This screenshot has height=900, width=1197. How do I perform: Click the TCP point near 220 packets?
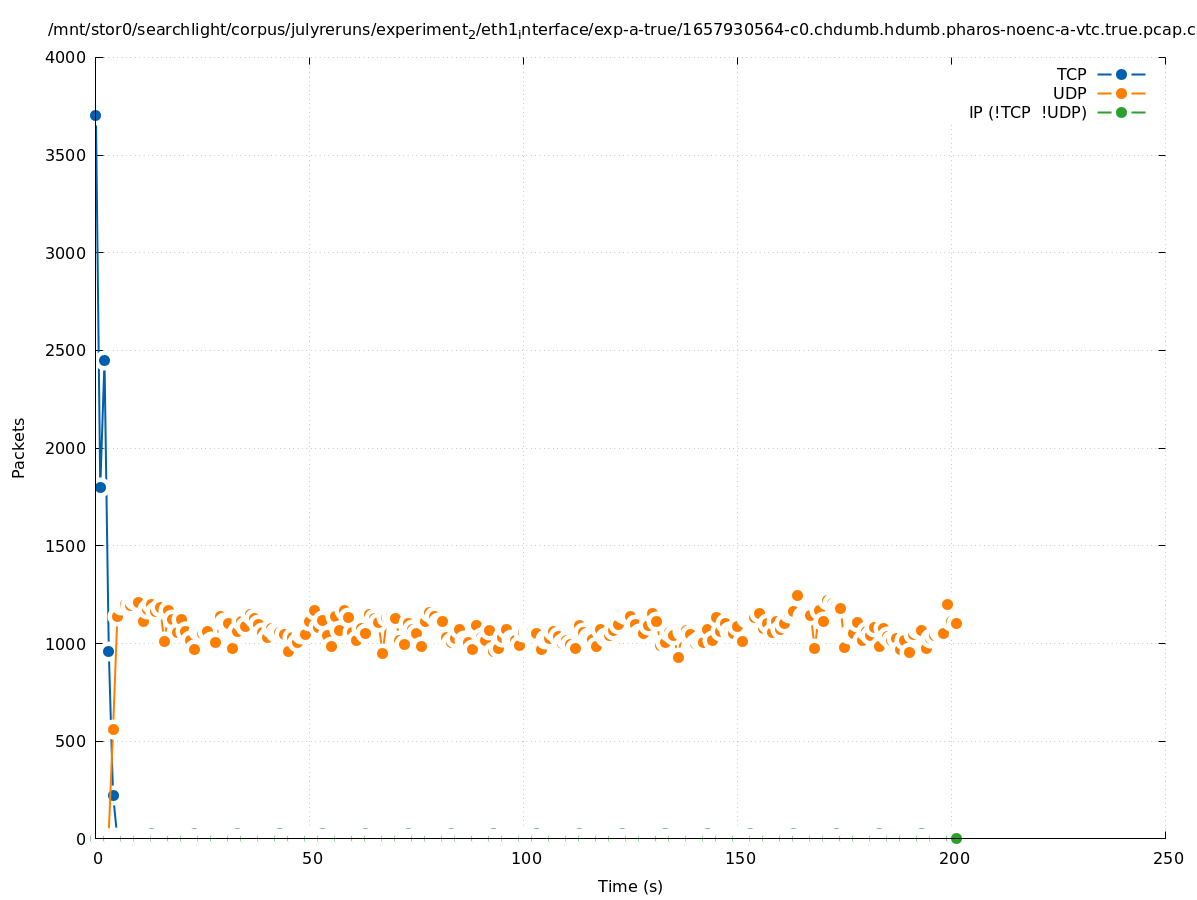(113, 795)
